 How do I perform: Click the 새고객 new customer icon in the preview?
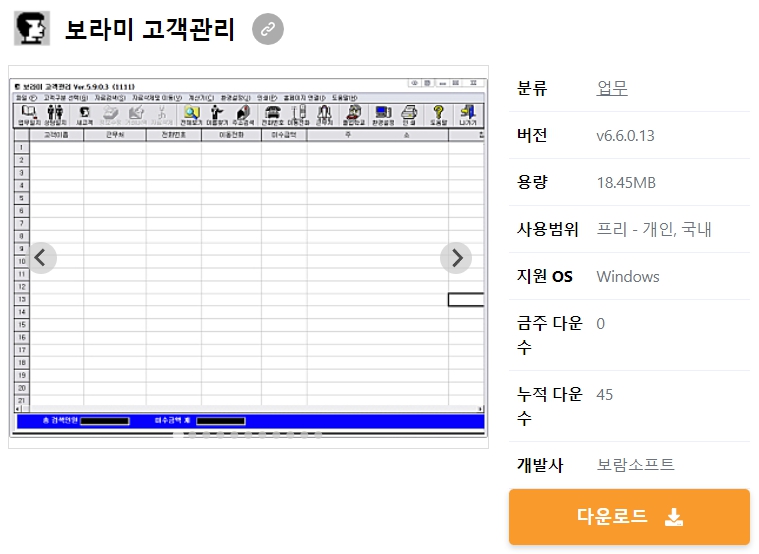pyautogui.click(x=84, y=115)
